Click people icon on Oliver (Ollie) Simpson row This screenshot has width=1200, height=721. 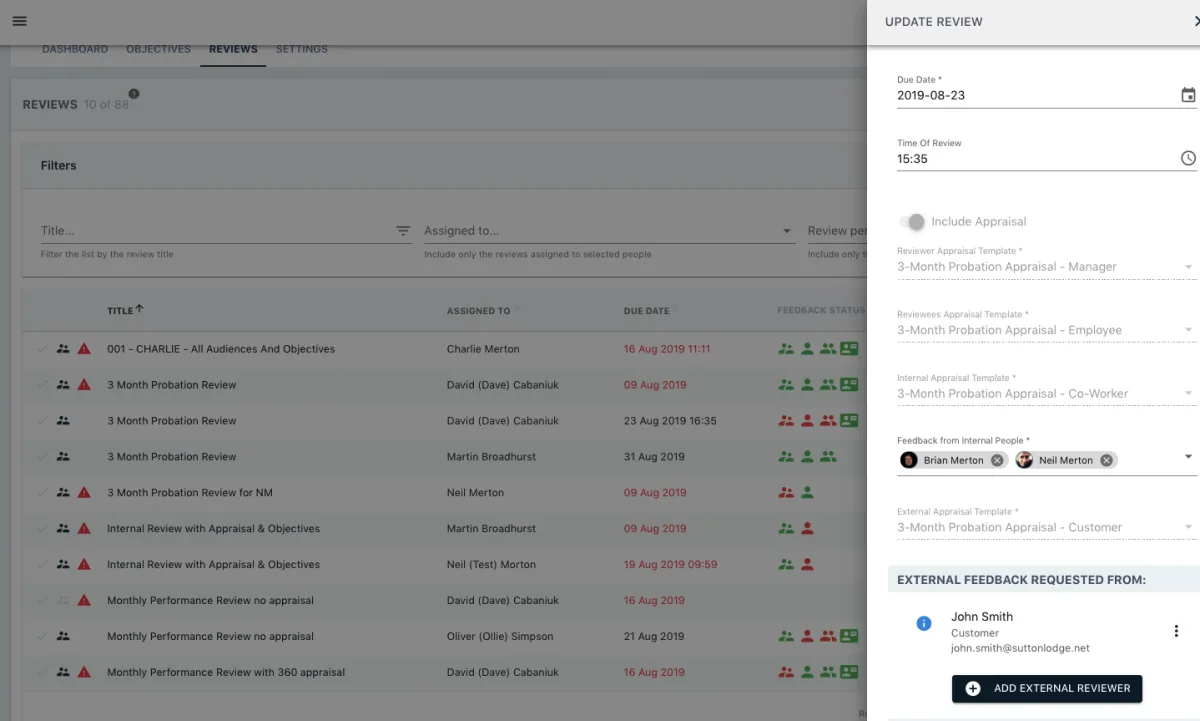coord(63,637)
